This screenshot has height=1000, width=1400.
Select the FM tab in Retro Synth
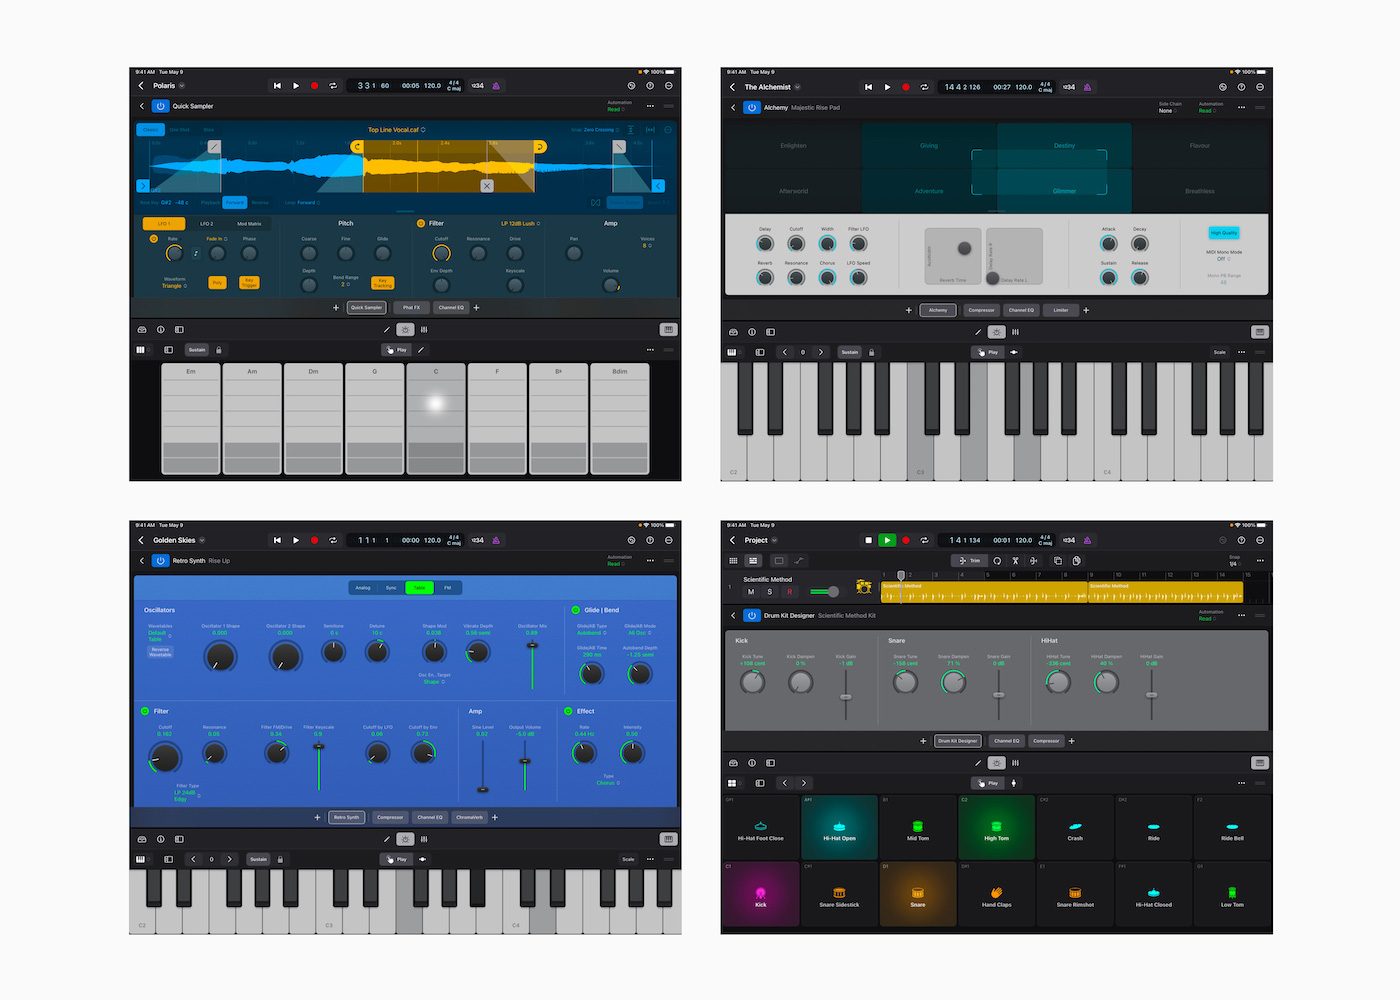[x=446, y=587]
